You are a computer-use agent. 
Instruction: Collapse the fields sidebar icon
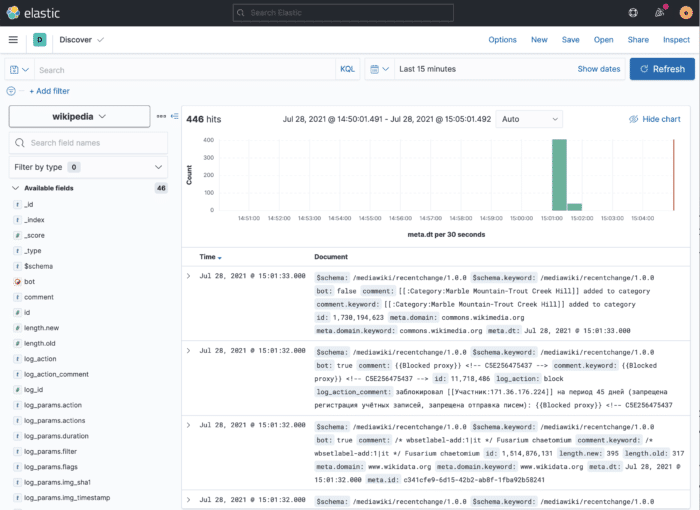pos(175,116)
